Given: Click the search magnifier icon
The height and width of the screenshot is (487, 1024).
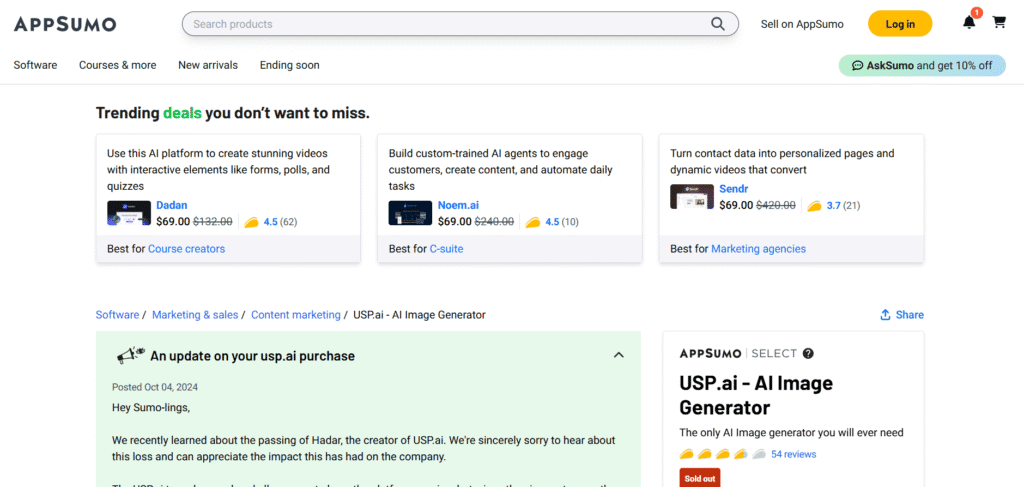Looking at the screenshot, I should coord(718,24).
